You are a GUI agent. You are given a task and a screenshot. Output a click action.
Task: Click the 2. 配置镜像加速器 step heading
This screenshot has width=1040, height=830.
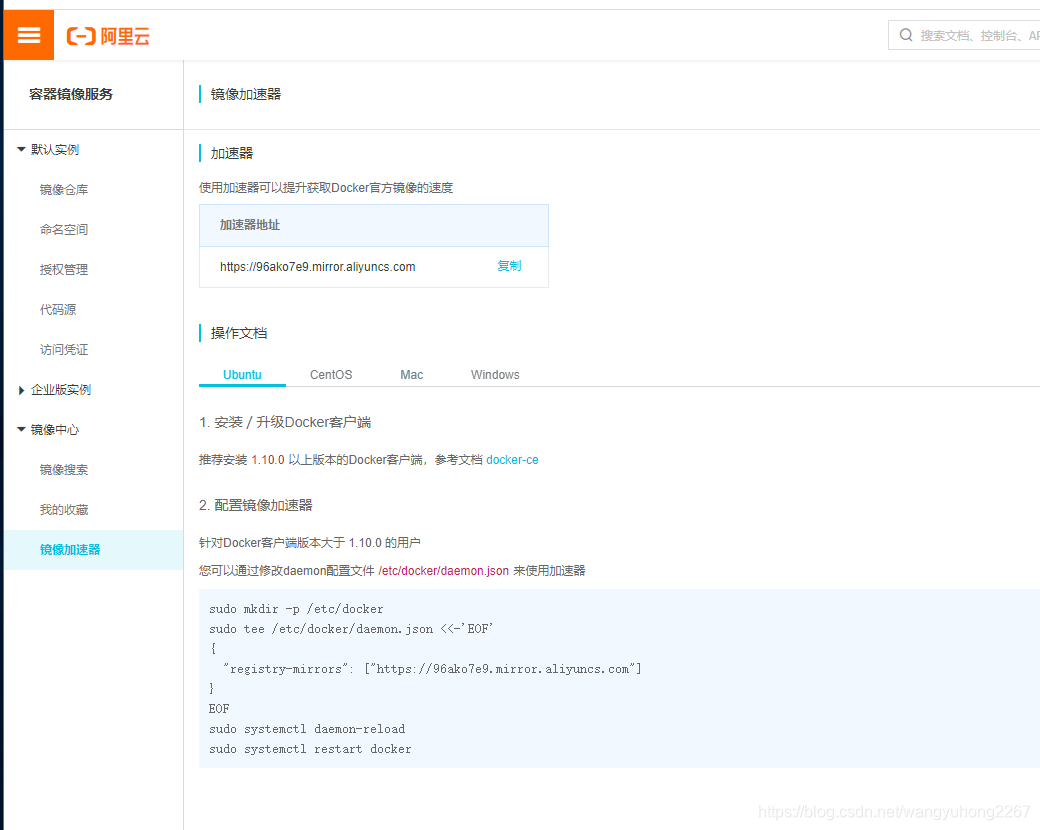(256, 506)
